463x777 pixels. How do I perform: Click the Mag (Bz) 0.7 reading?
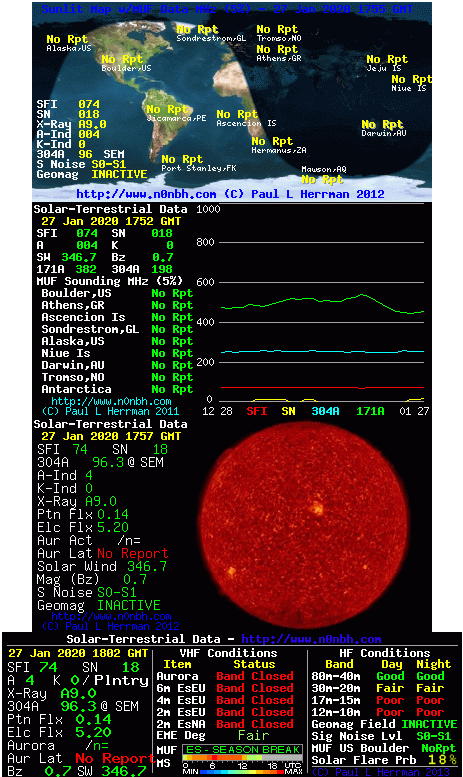point(92,579)
